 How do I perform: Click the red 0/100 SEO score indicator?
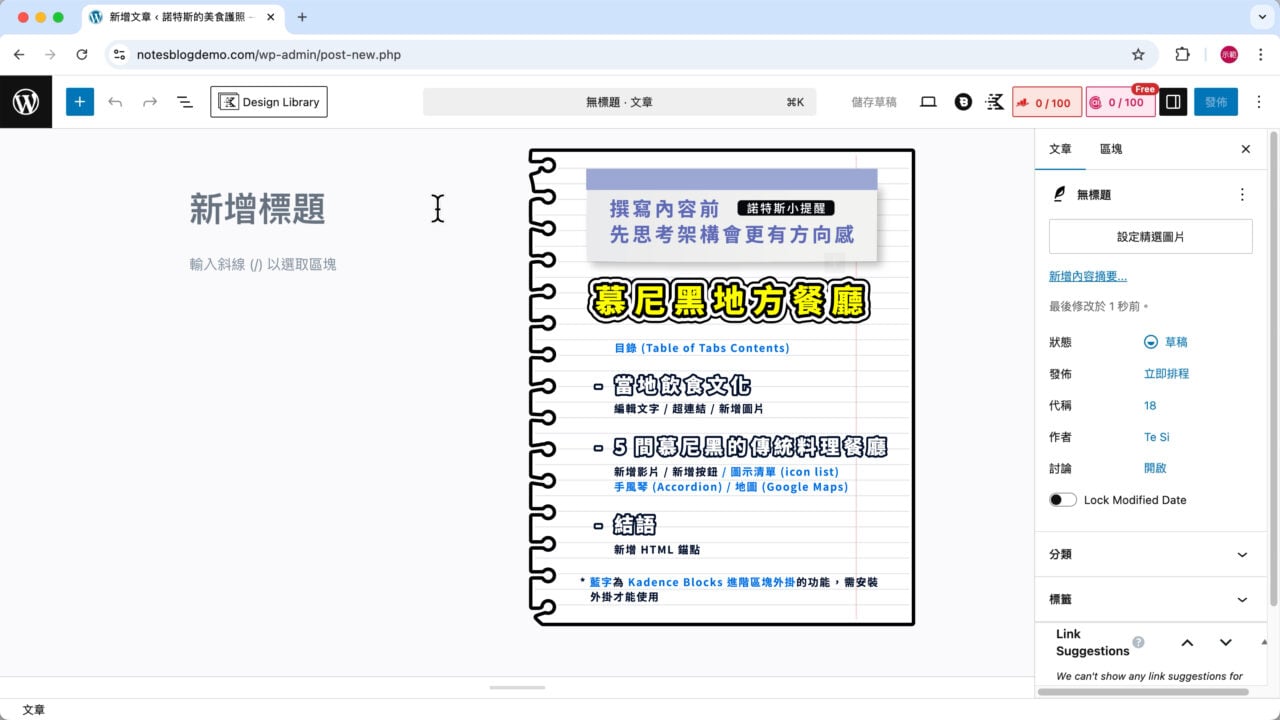(x=1047, y=101)
